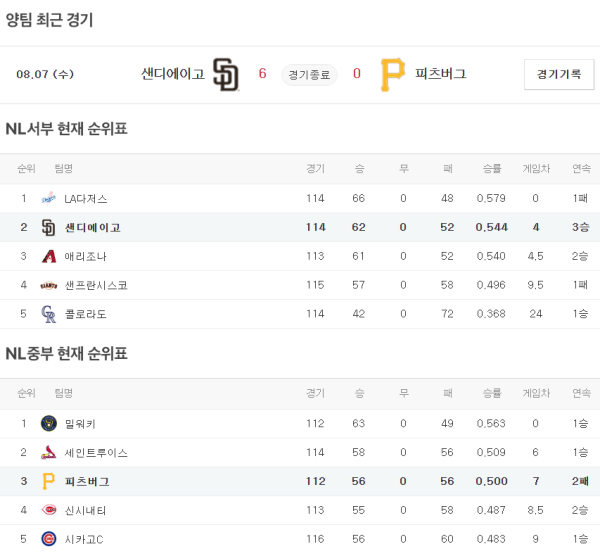Click the 시카고C team name
This screenshot has width=600, height=556.
84,540
